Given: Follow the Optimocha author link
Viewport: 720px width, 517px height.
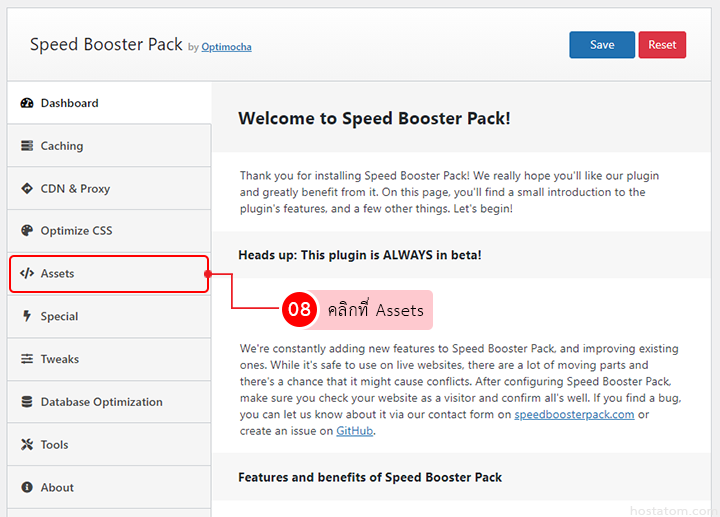Looking at the screenshot, I should [x=226, y=46].
